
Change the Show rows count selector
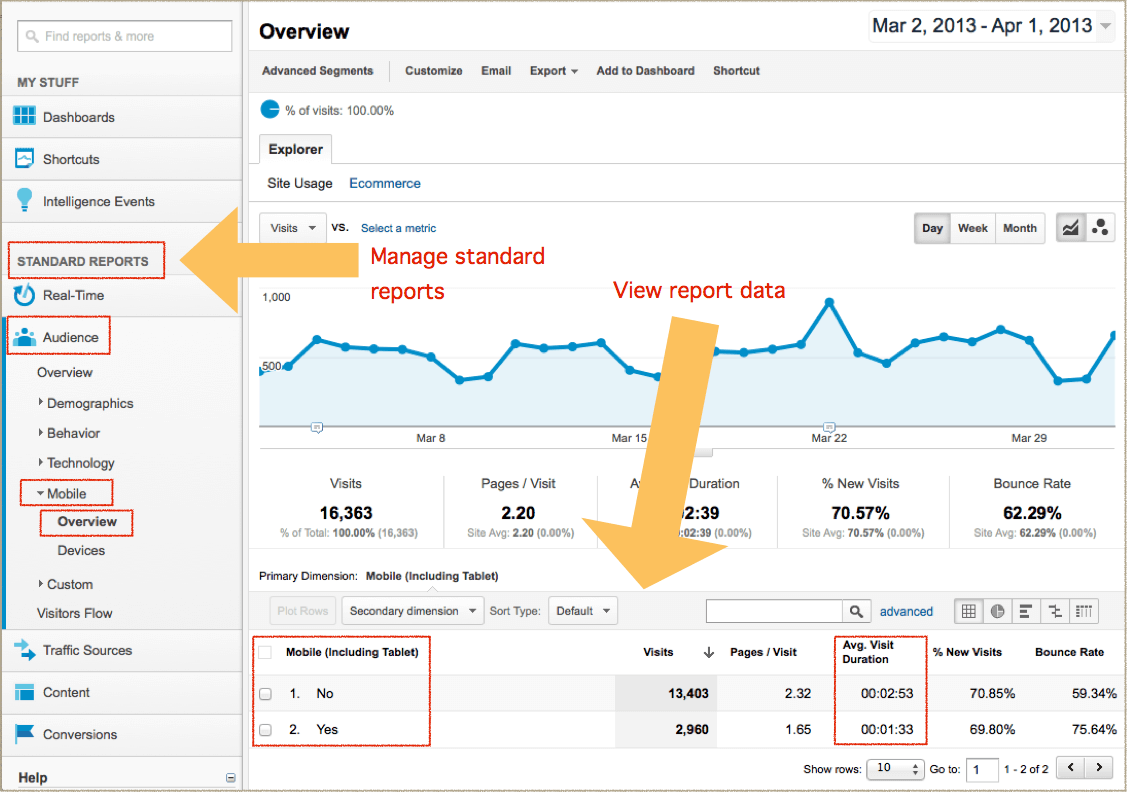[x=895, y=768]
